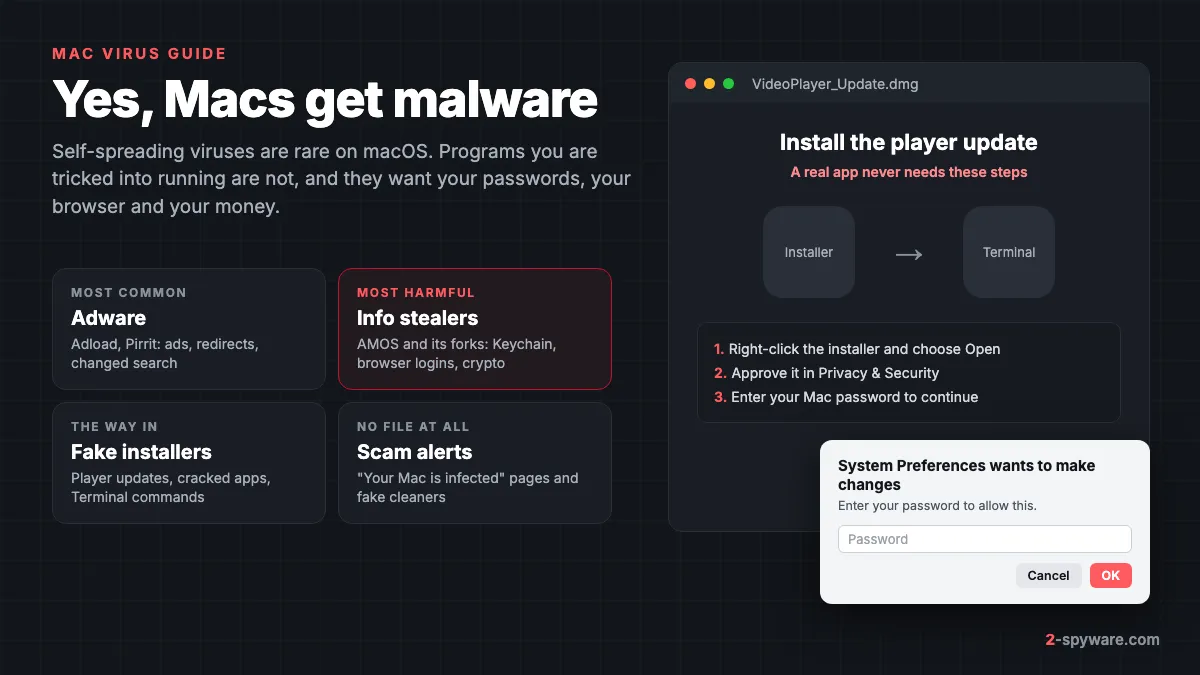Screen dimensions: 1200x675
Task: Click the OK button in the password dialog
Action: pos(1111,575)
